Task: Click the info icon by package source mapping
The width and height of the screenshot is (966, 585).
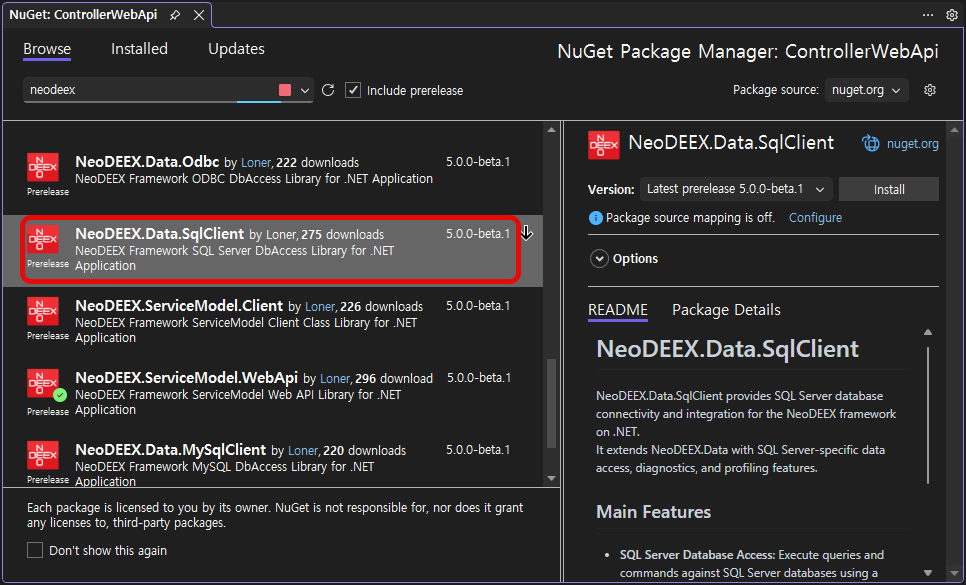Action: 595,217
